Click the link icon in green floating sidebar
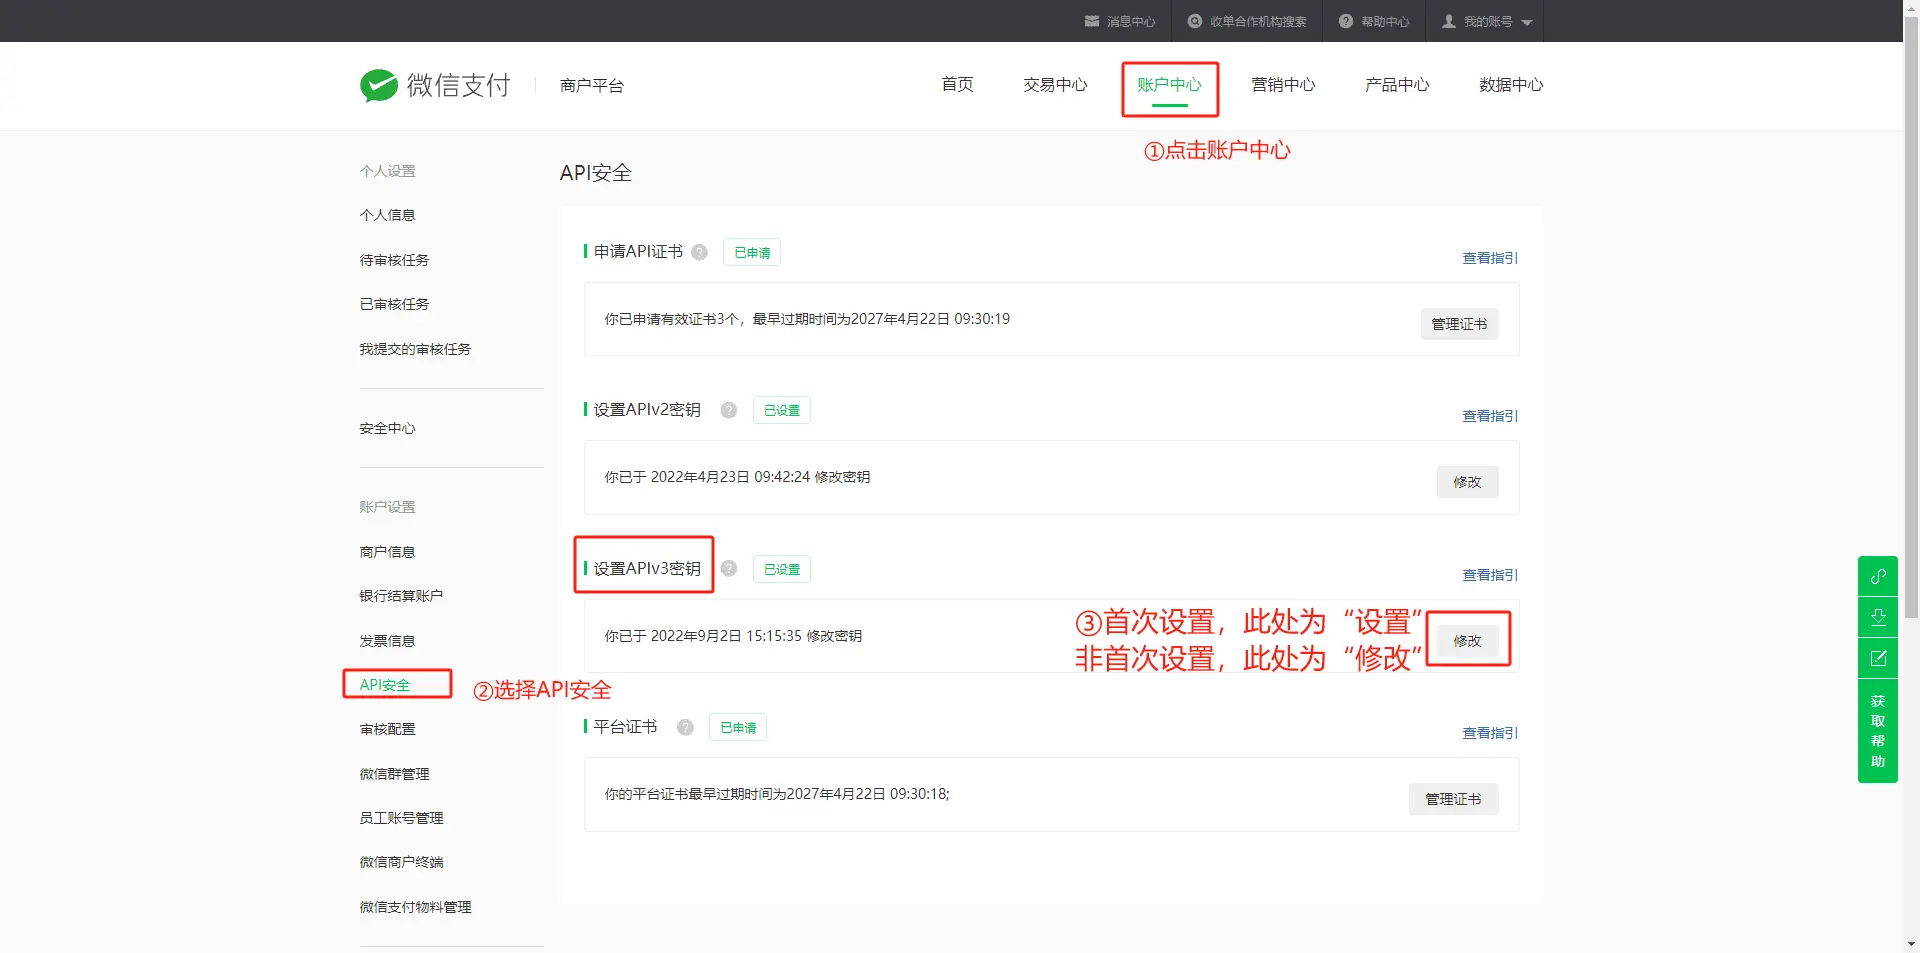 click(1878, 576)
